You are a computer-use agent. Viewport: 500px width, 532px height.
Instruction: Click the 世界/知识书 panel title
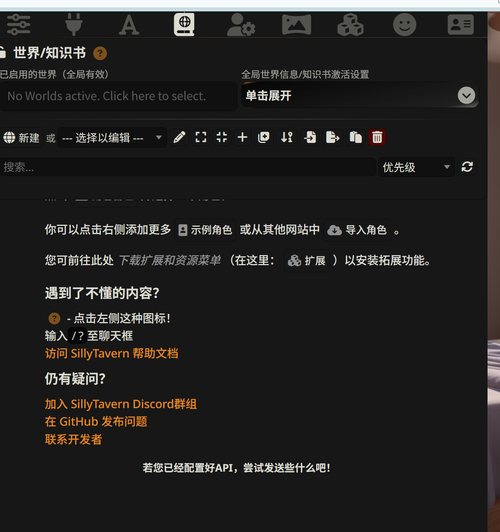[50, 53]
